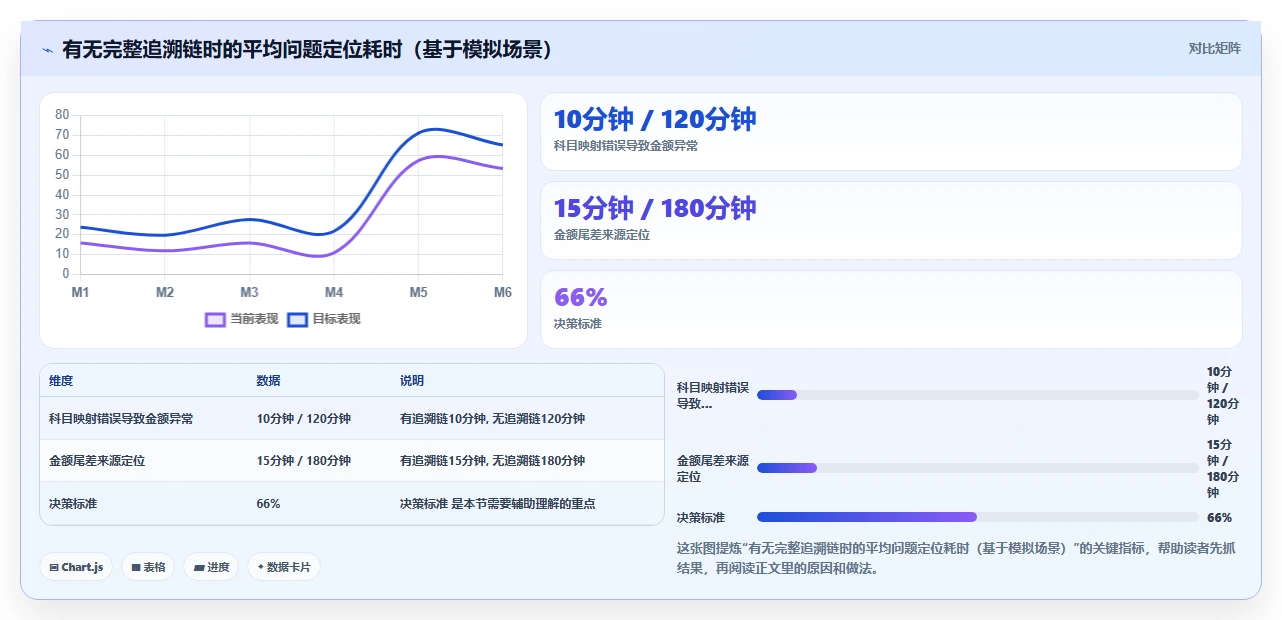Click the 说明 column header

point(412,381)
